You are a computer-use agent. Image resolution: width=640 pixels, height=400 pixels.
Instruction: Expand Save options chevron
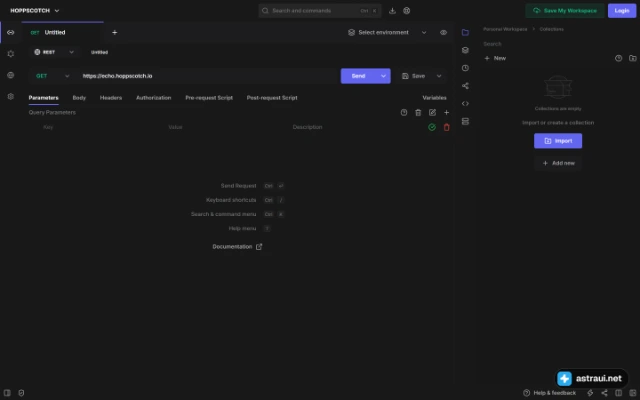pos(439,76)
